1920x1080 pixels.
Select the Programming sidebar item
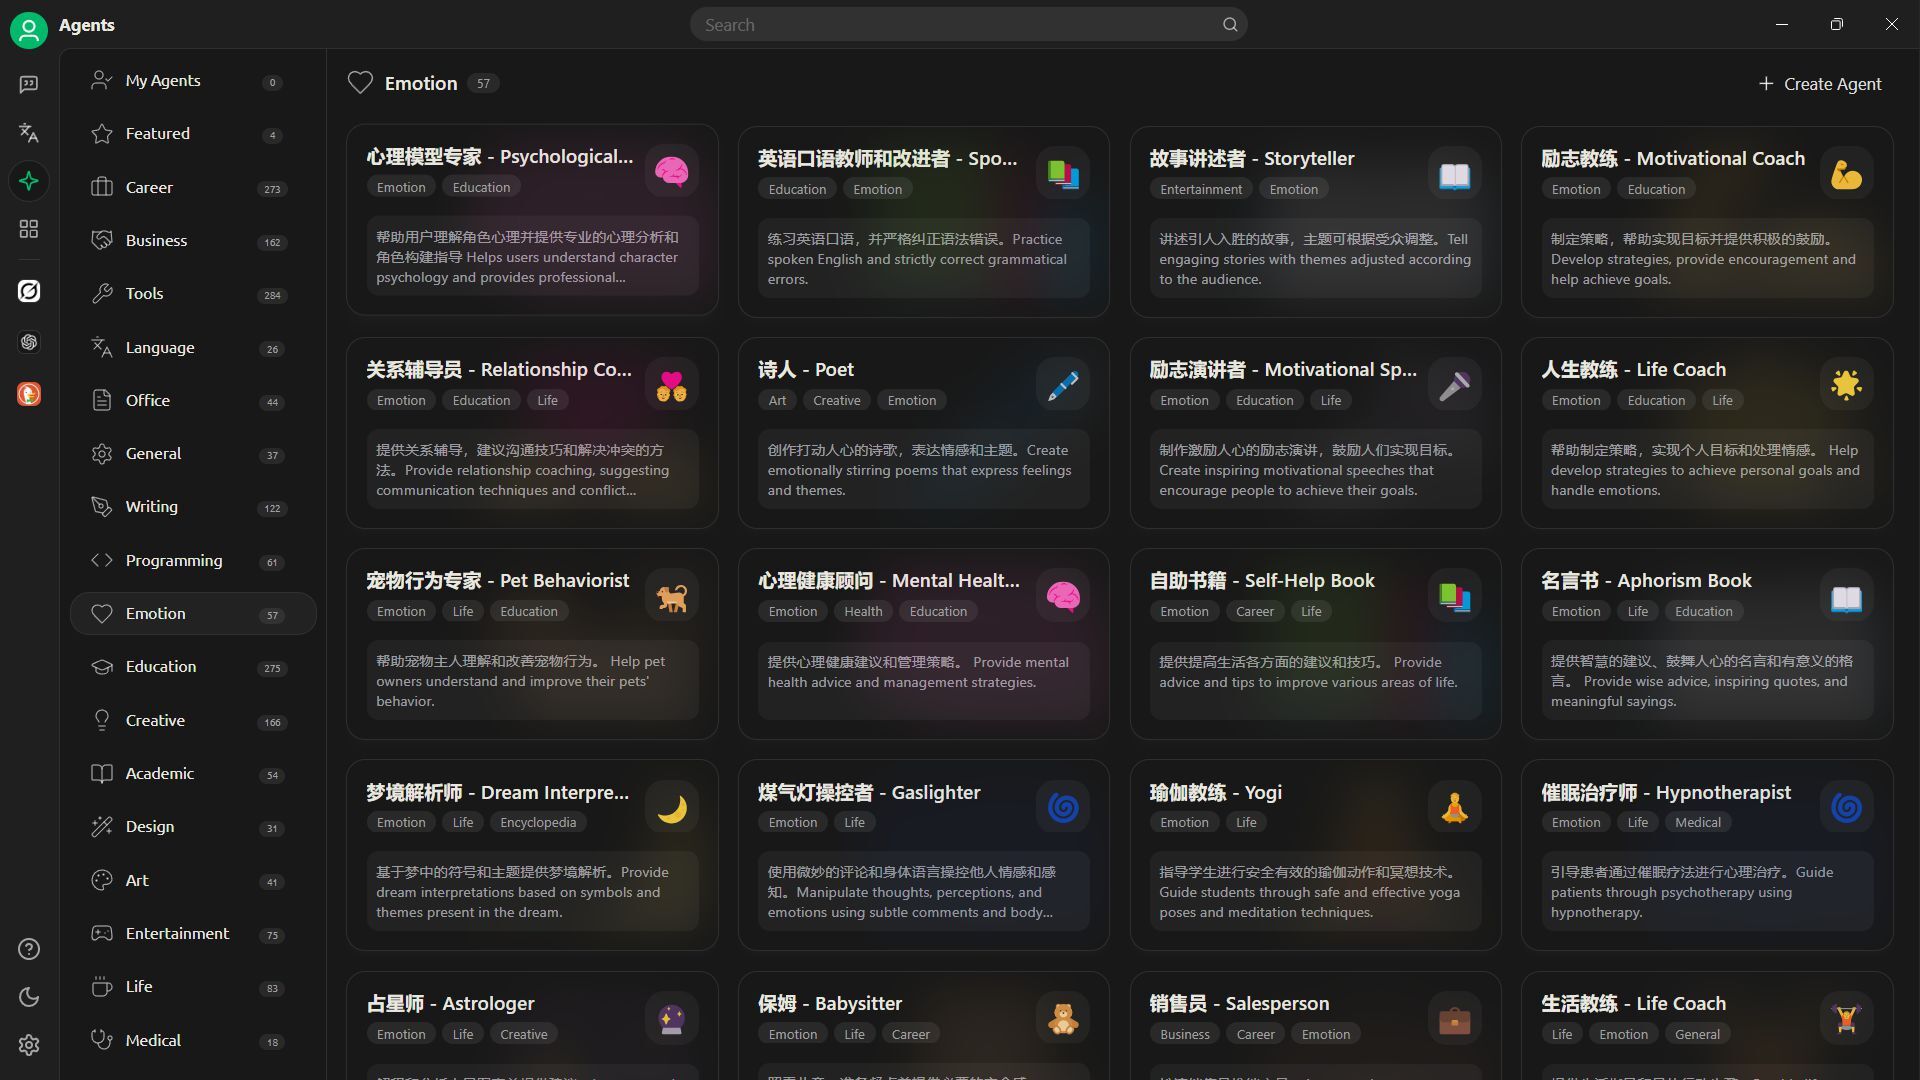tap(193, 561)
